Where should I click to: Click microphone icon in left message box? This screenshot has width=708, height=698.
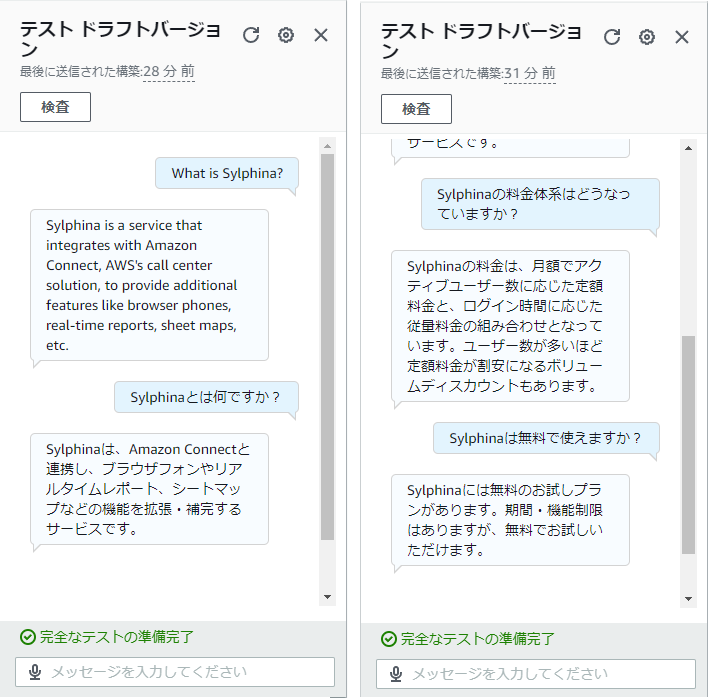(x=35, y=672)
